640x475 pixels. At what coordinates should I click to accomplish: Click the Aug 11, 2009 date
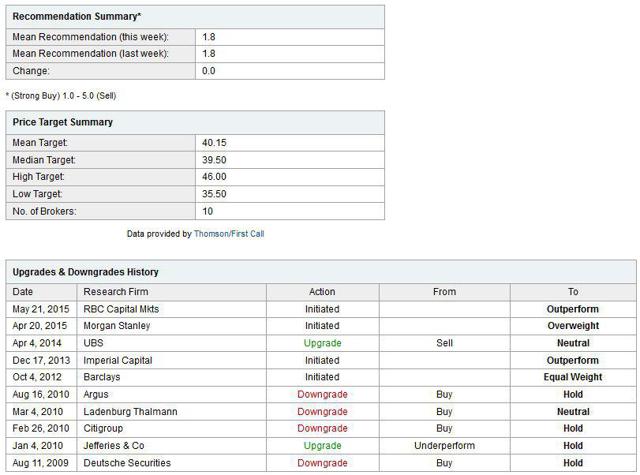click(x=40, y=463)
